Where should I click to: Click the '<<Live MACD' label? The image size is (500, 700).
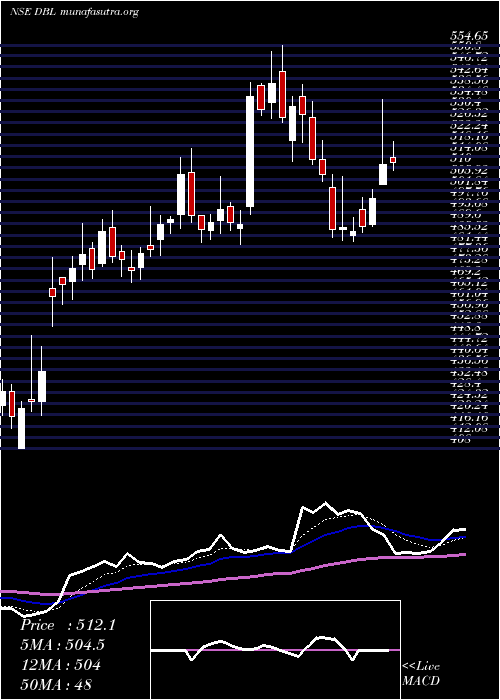coord(421,674)
